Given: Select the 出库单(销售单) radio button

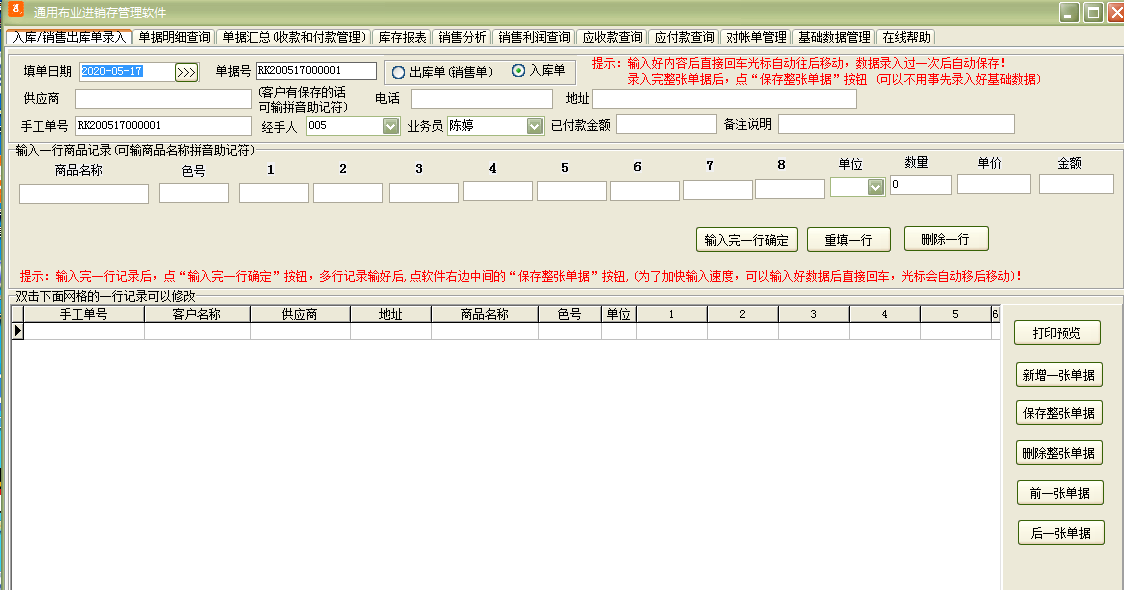Looking at the screenshot, I should tap(399, 72).
